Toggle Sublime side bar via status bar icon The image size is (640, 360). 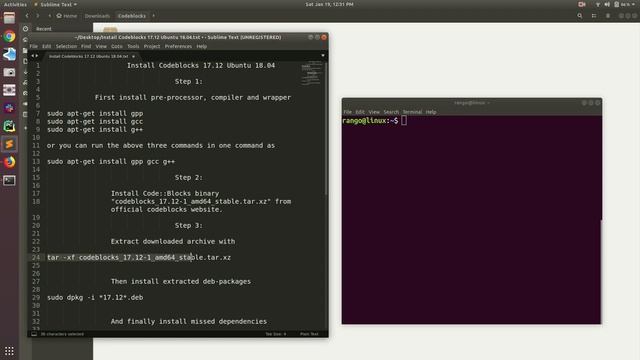point(34,334)
